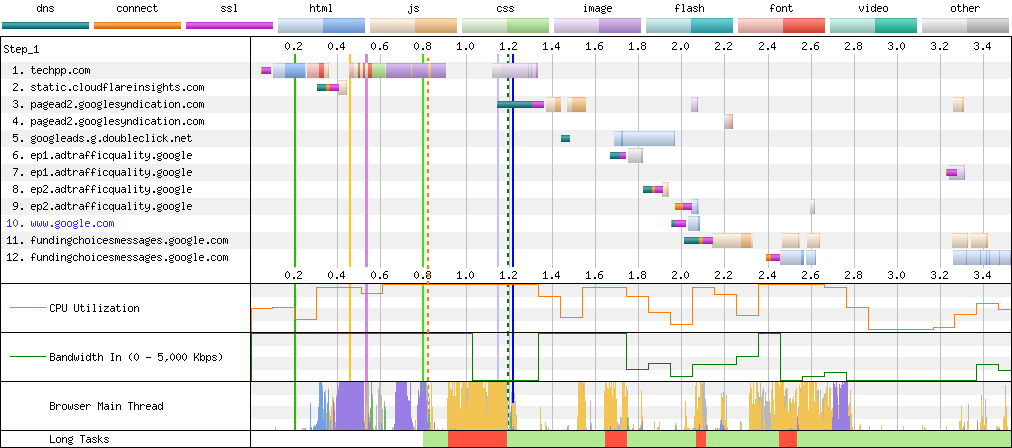Screen dimensions: 1012x448
Task: Click the html bar in googleads.g.doubleclick.net row
Action: [644, 139]
